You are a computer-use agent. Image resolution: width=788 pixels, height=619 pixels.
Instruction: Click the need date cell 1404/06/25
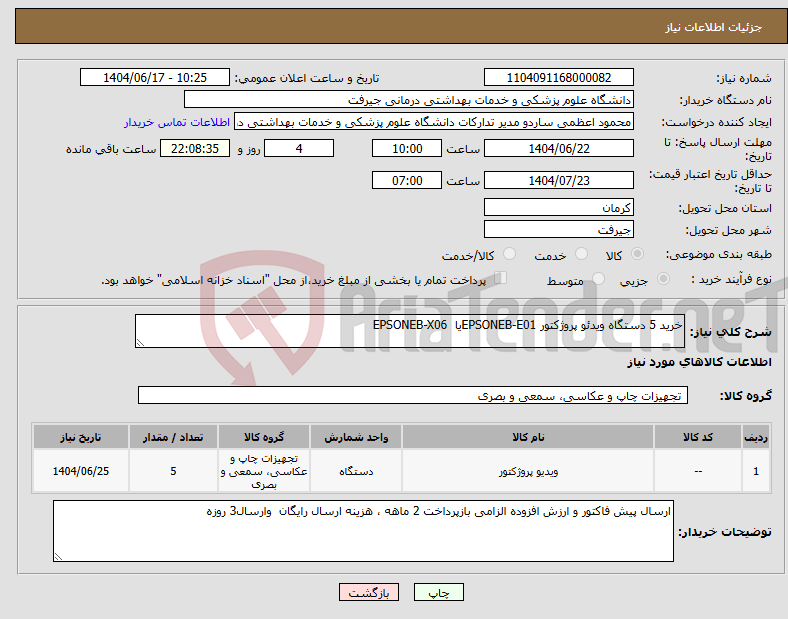pyautogui.click(x=80, y=471)
